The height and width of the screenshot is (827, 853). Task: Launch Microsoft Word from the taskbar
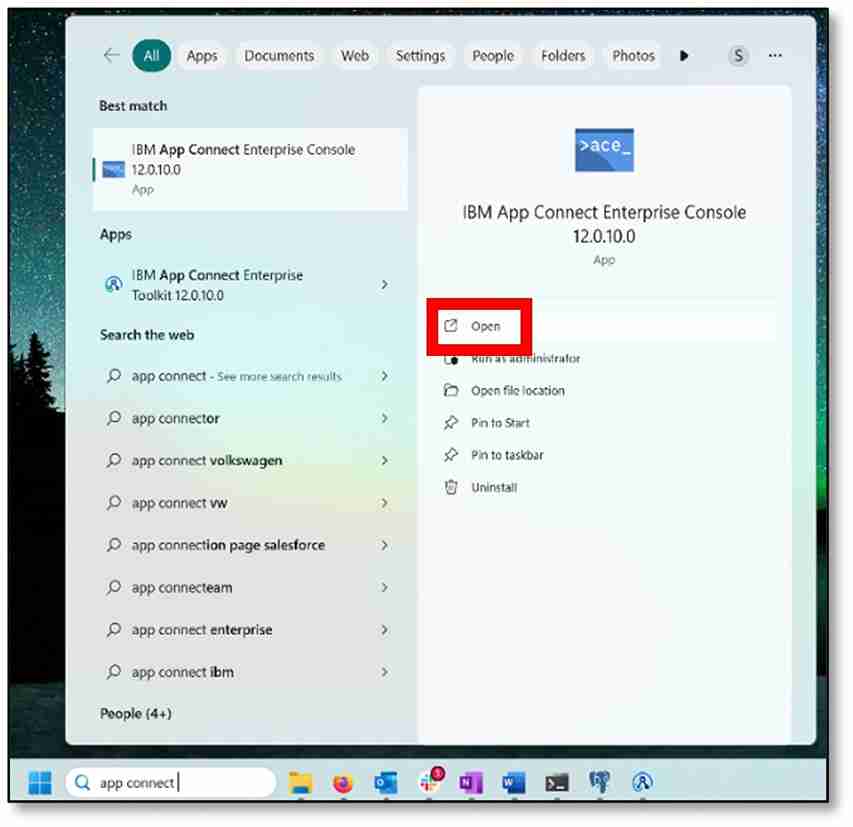click(x=513, y=782)
